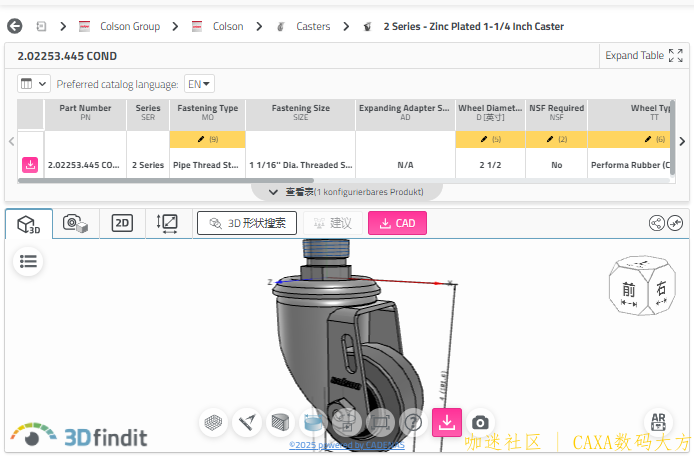The width and height of the screenshot is (694, 457).
Task: Open the preferred catalog language dropdown
Action: click(x=200, y=84)
